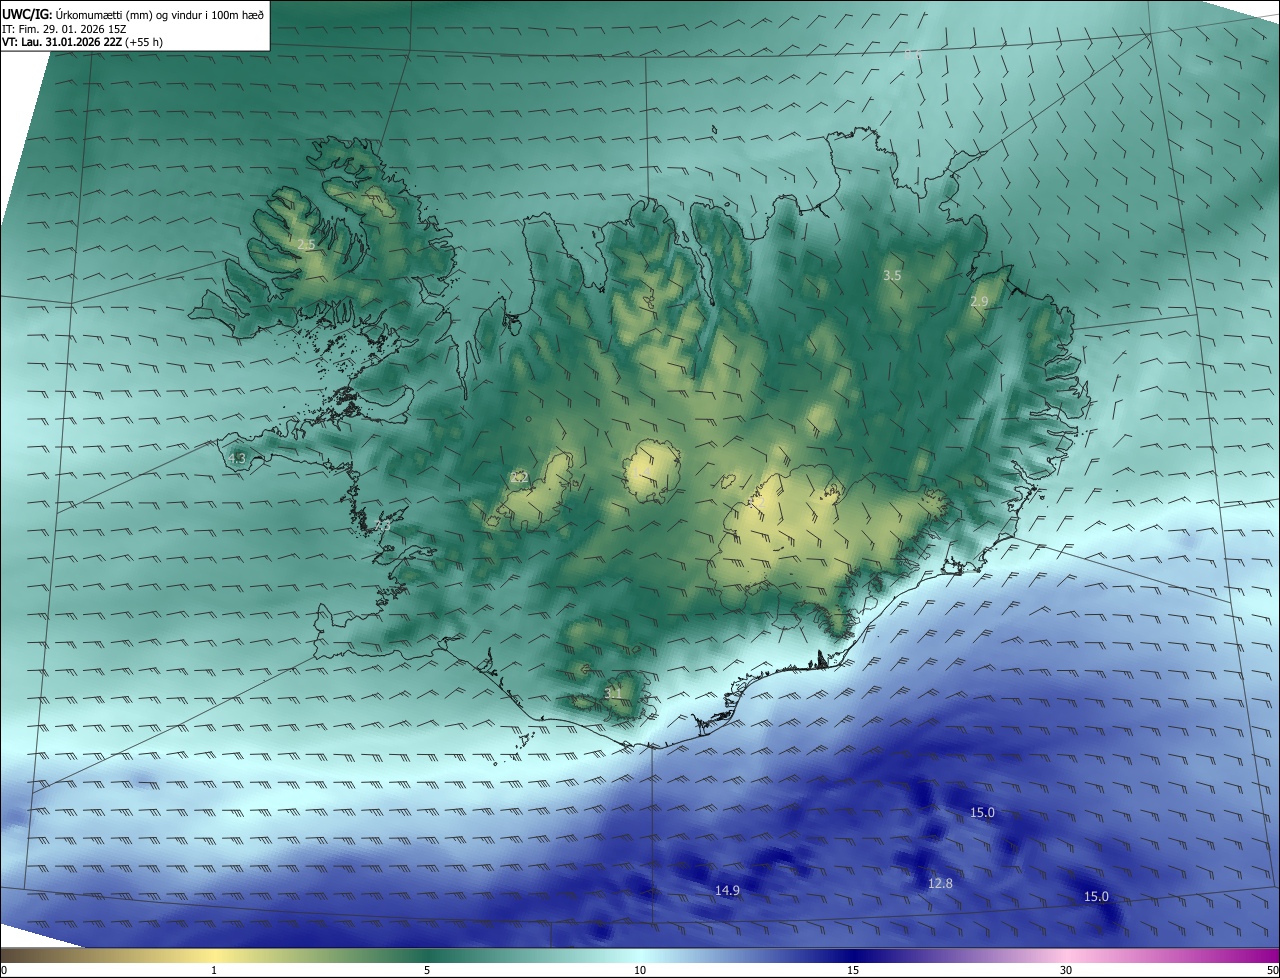
Task: Click the 1 tick on the color scale
Action: [214, 970]
